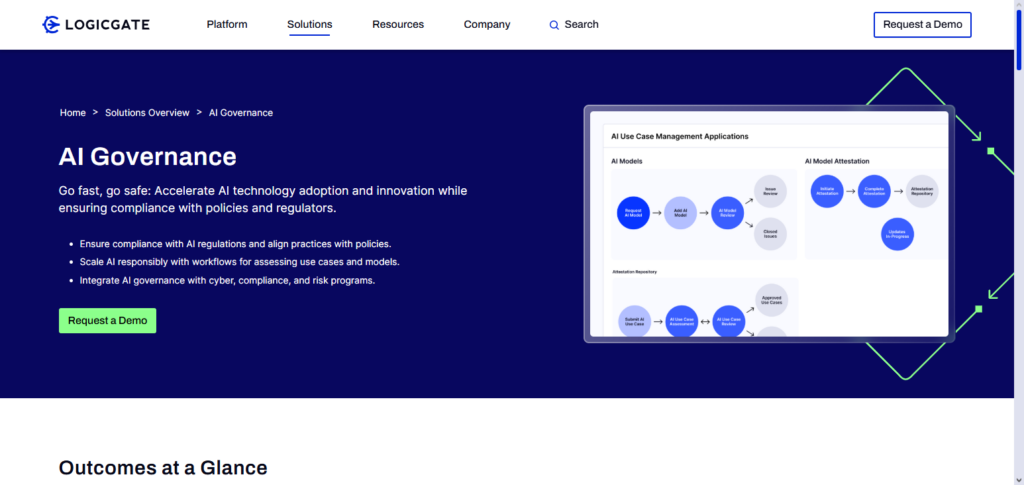This screenshot has height=485, width=1024.
Task: Open the Solutions menu
Action: tap(310, 24)
